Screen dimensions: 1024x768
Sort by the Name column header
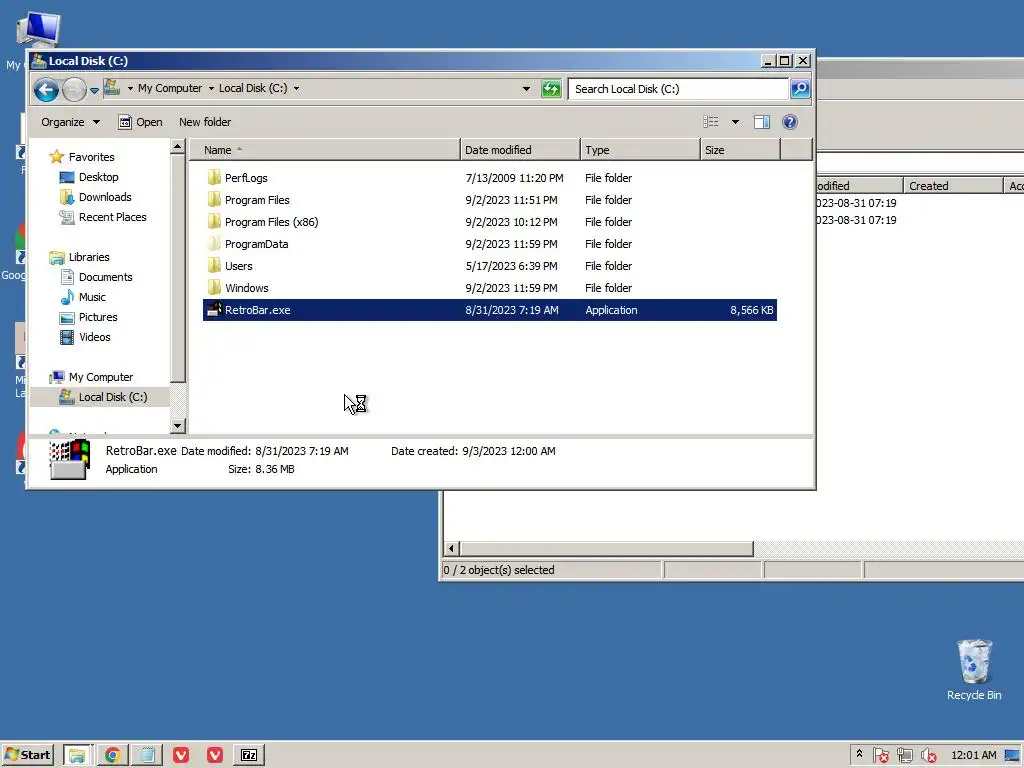[x=325, y=150]
